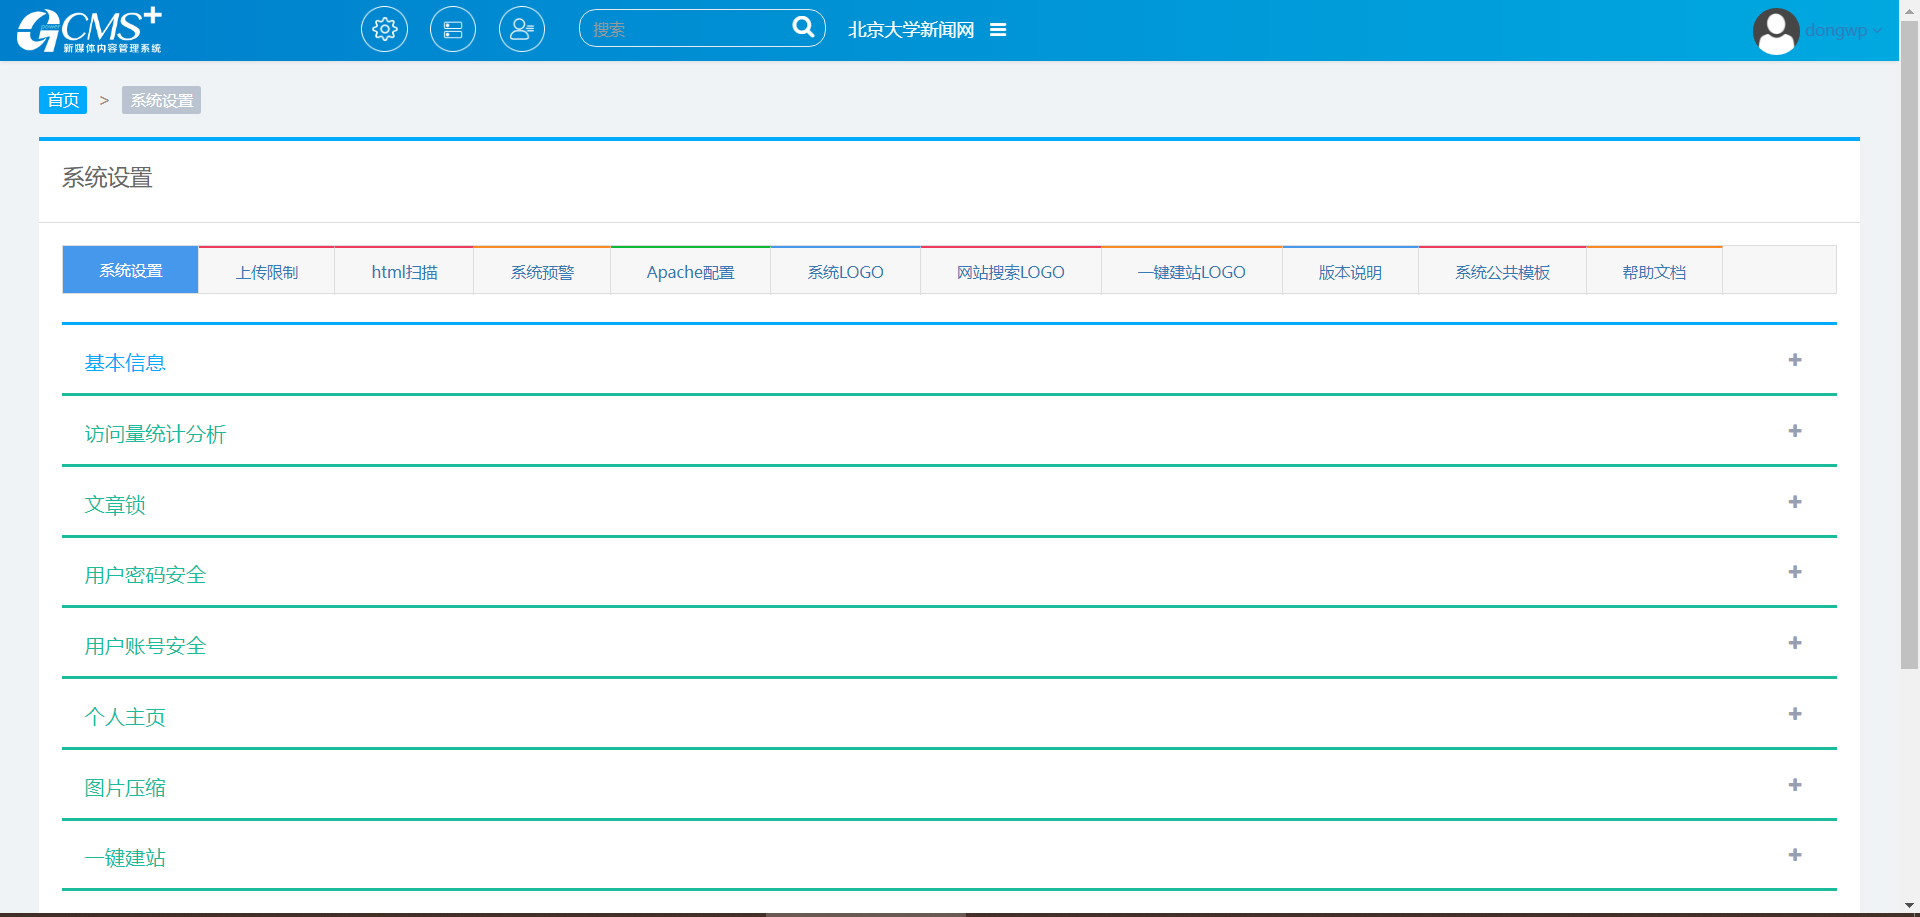The width and height of the screenshot is (1920, 917).
Task: Click the 个人主页 section title
Action: tap(125, 717)
